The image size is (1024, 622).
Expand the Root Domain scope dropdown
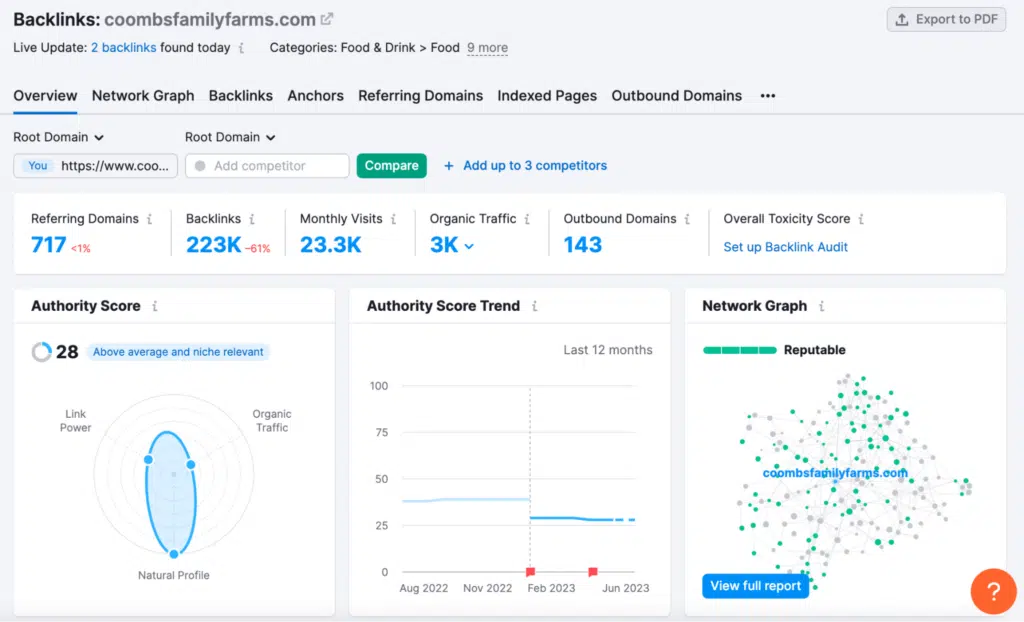point(58,137)
